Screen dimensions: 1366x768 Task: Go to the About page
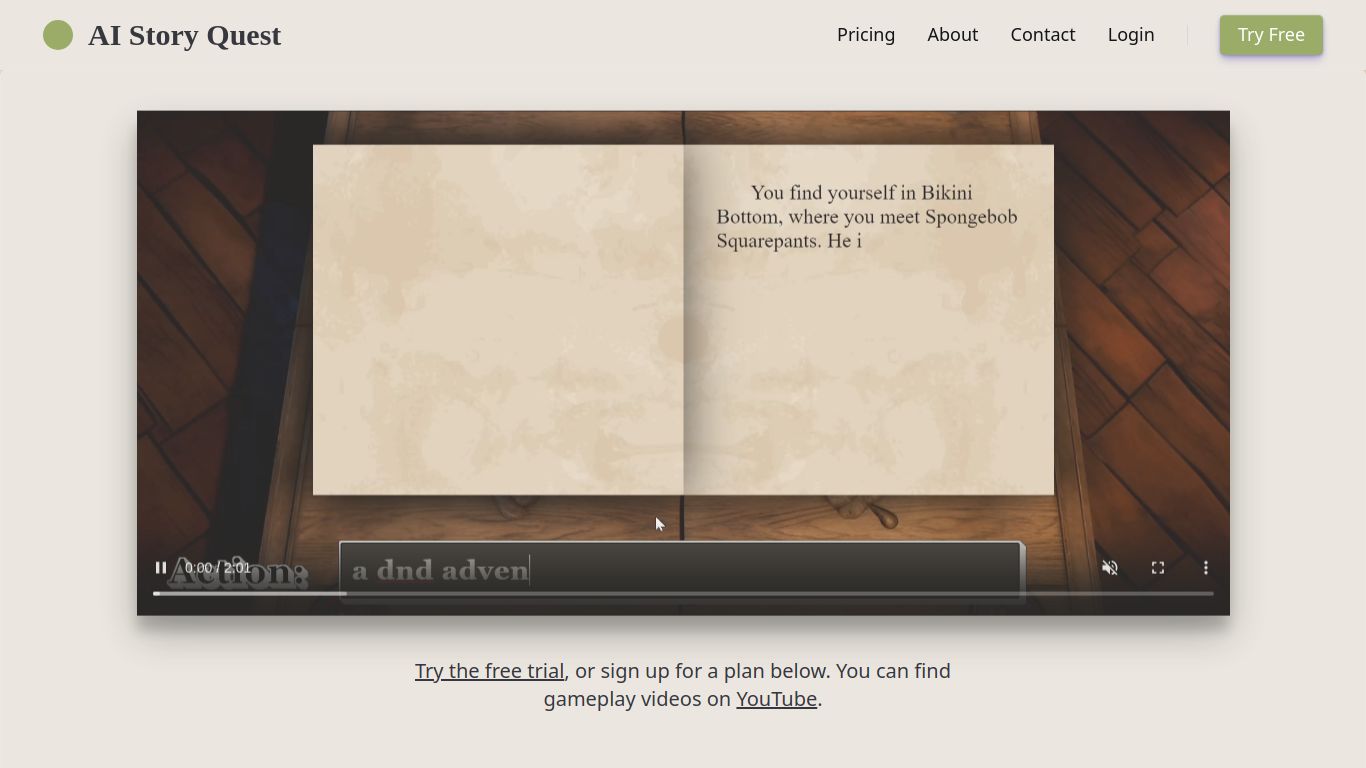click(952, 35)
